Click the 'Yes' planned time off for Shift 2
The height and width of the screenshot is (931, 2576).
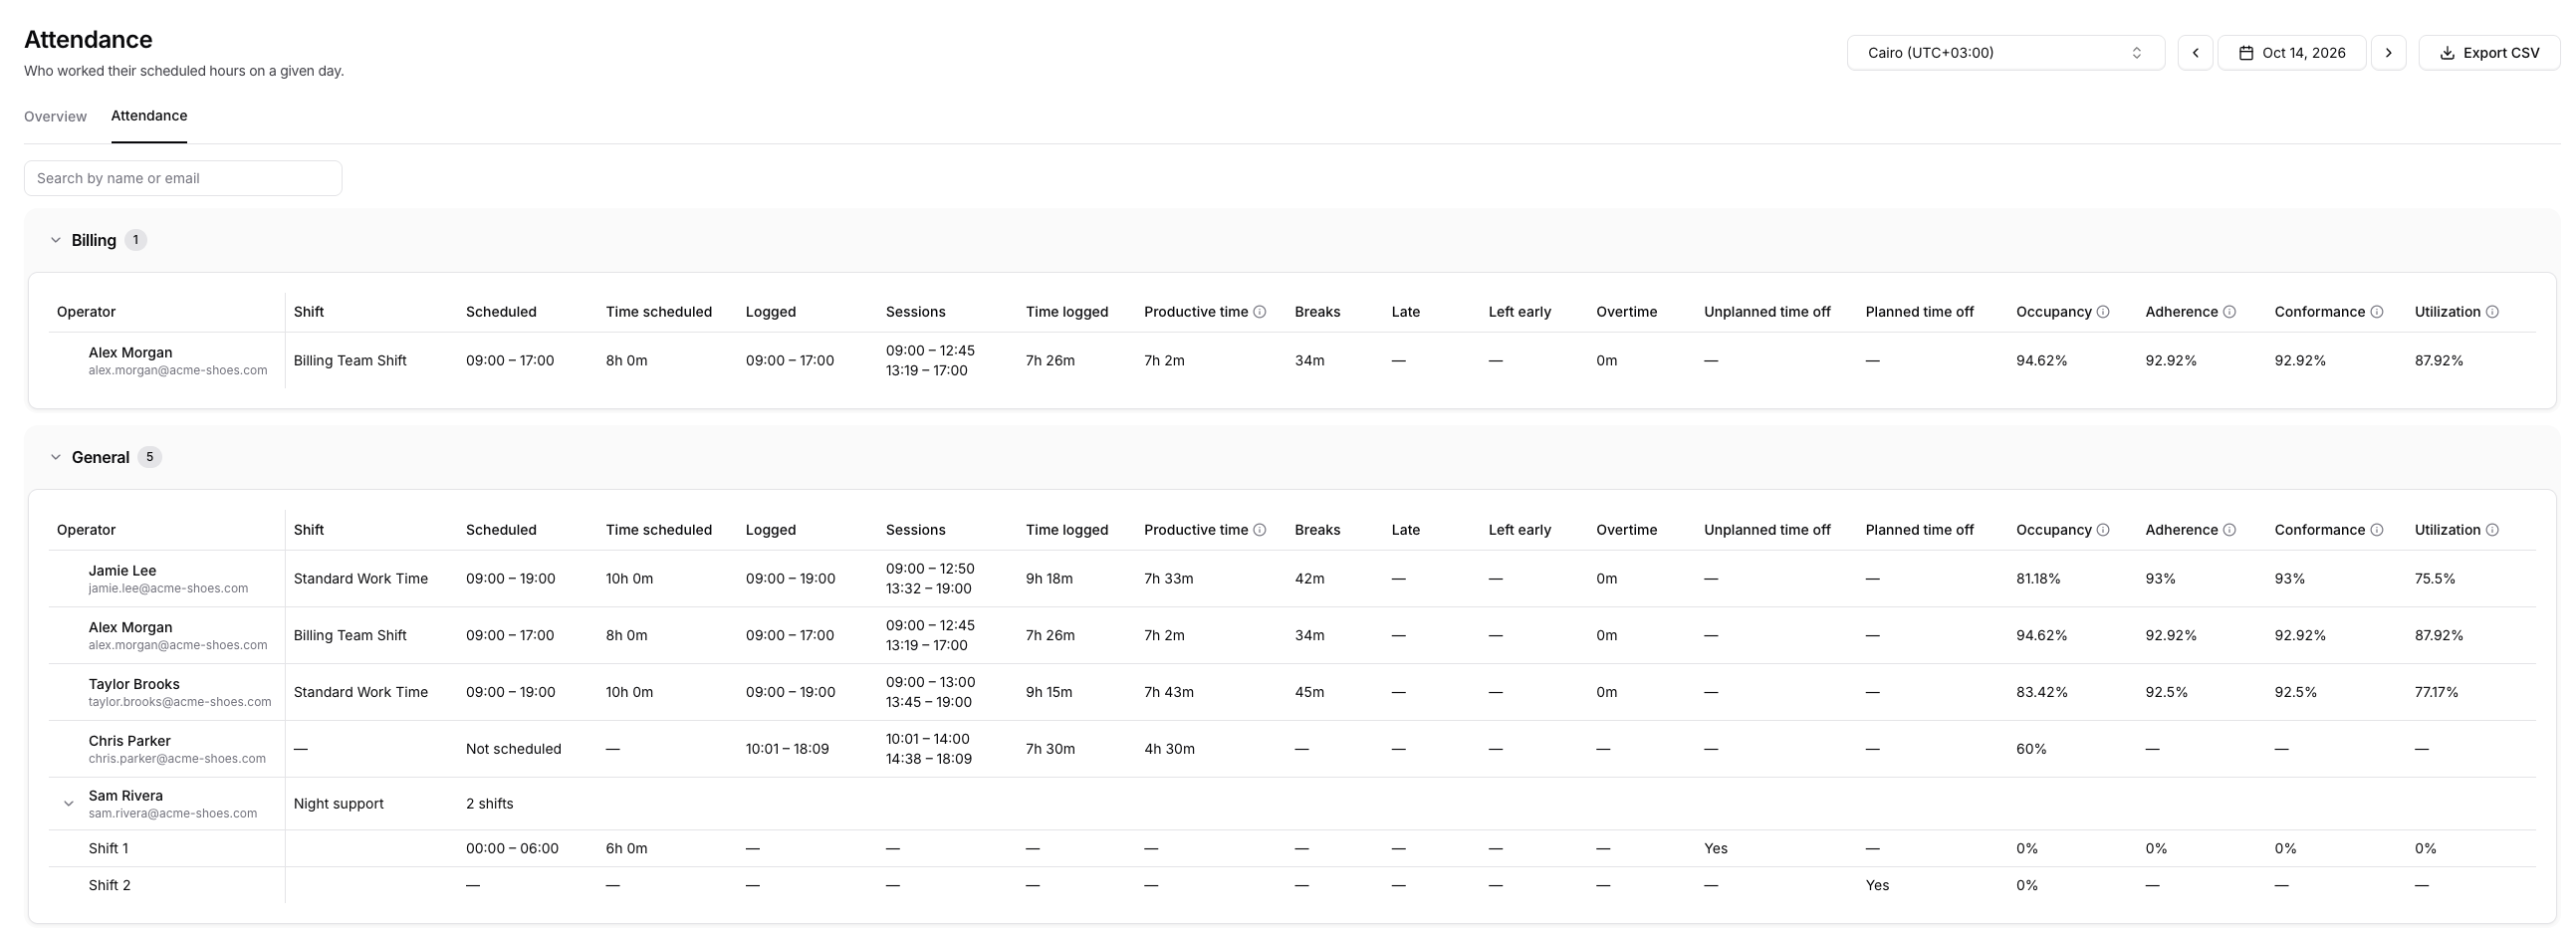tap(1877, 886)
